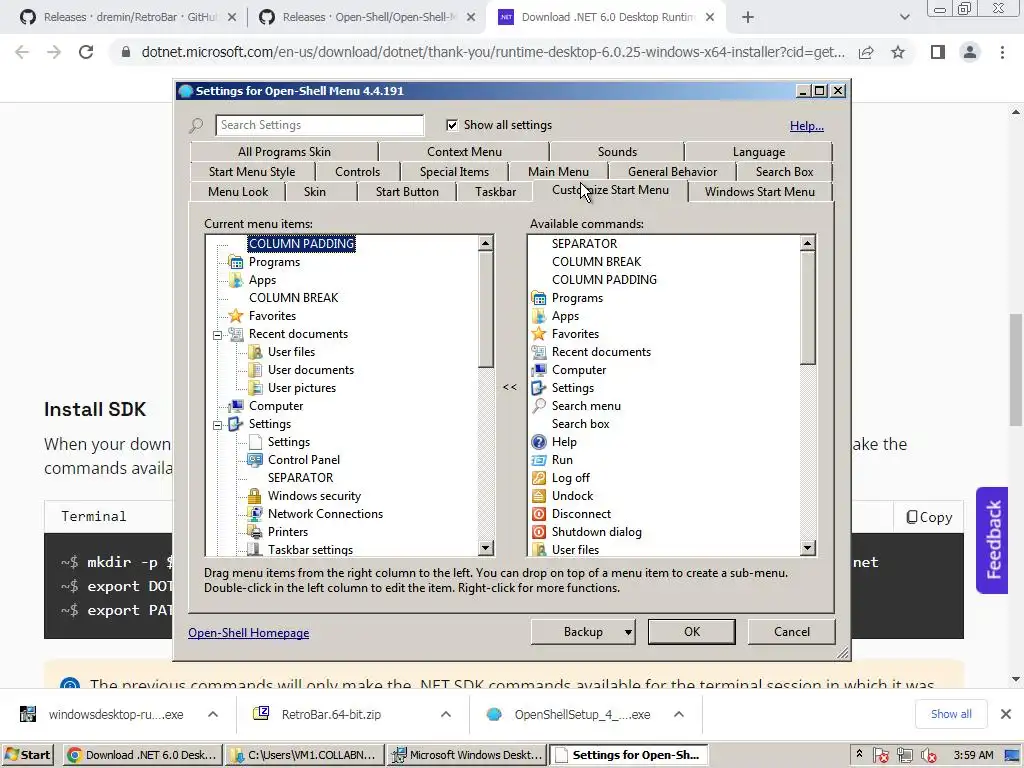This screenshot has width=1024, height=768.
Task: Toggle Show all settings checkbox
Action: coord(452,125)
